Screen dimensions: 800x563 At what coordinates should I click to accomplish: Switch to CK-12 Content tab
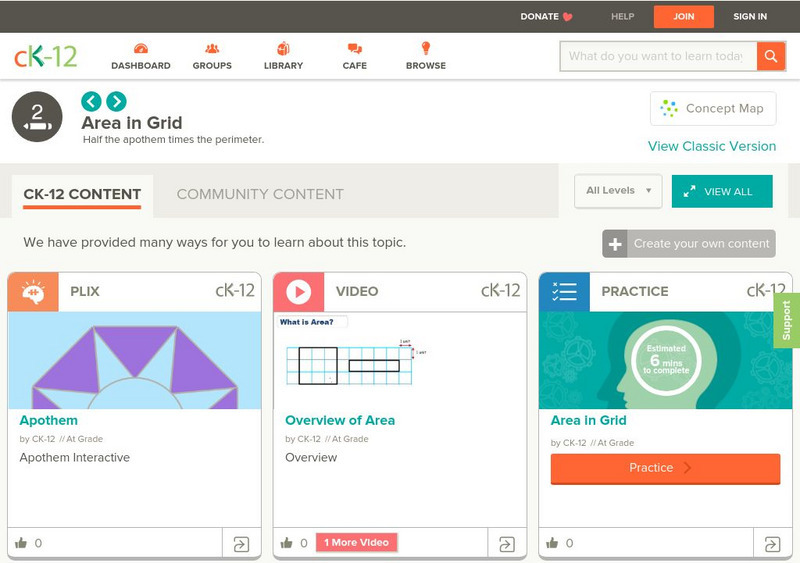point(82,194)
